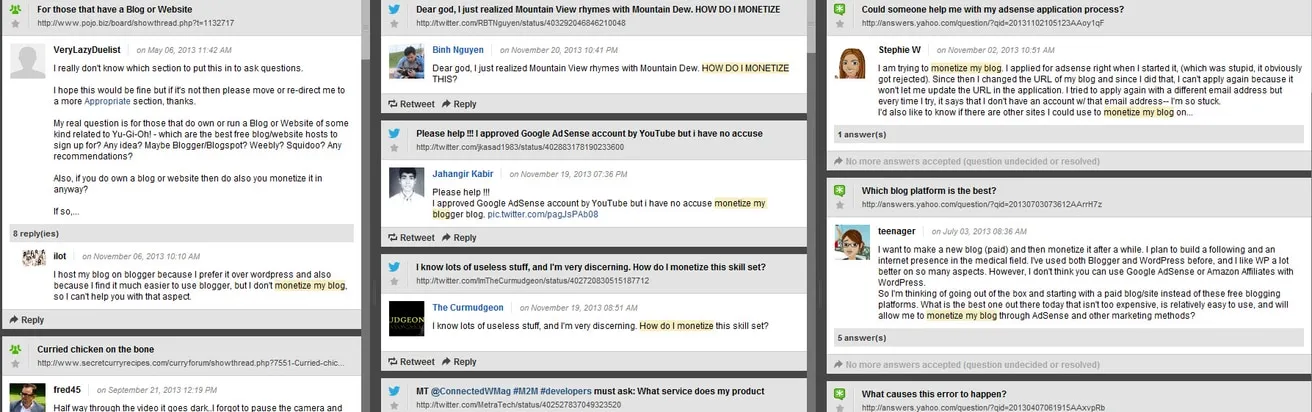Reply to ilot's forum comment
This screenshot has width=1312, height=412.
tap(26, 320)
